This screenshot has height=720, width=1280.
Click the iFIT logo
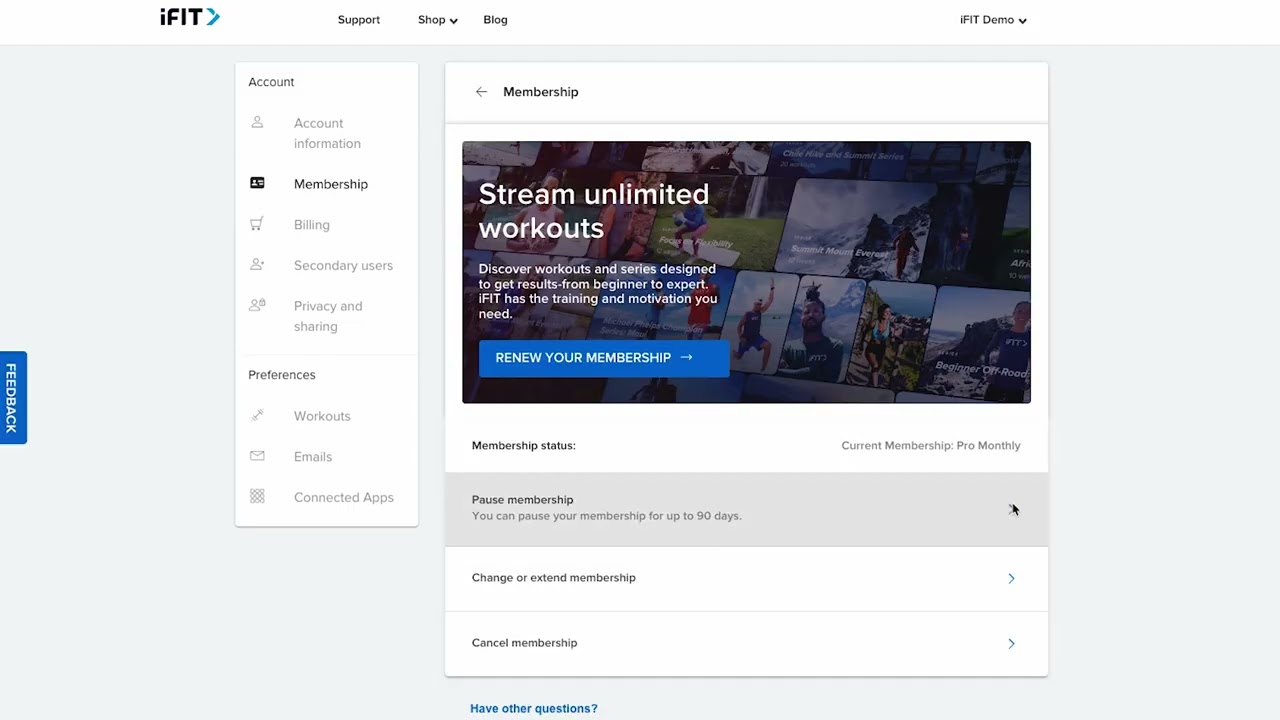click(190, 17)
